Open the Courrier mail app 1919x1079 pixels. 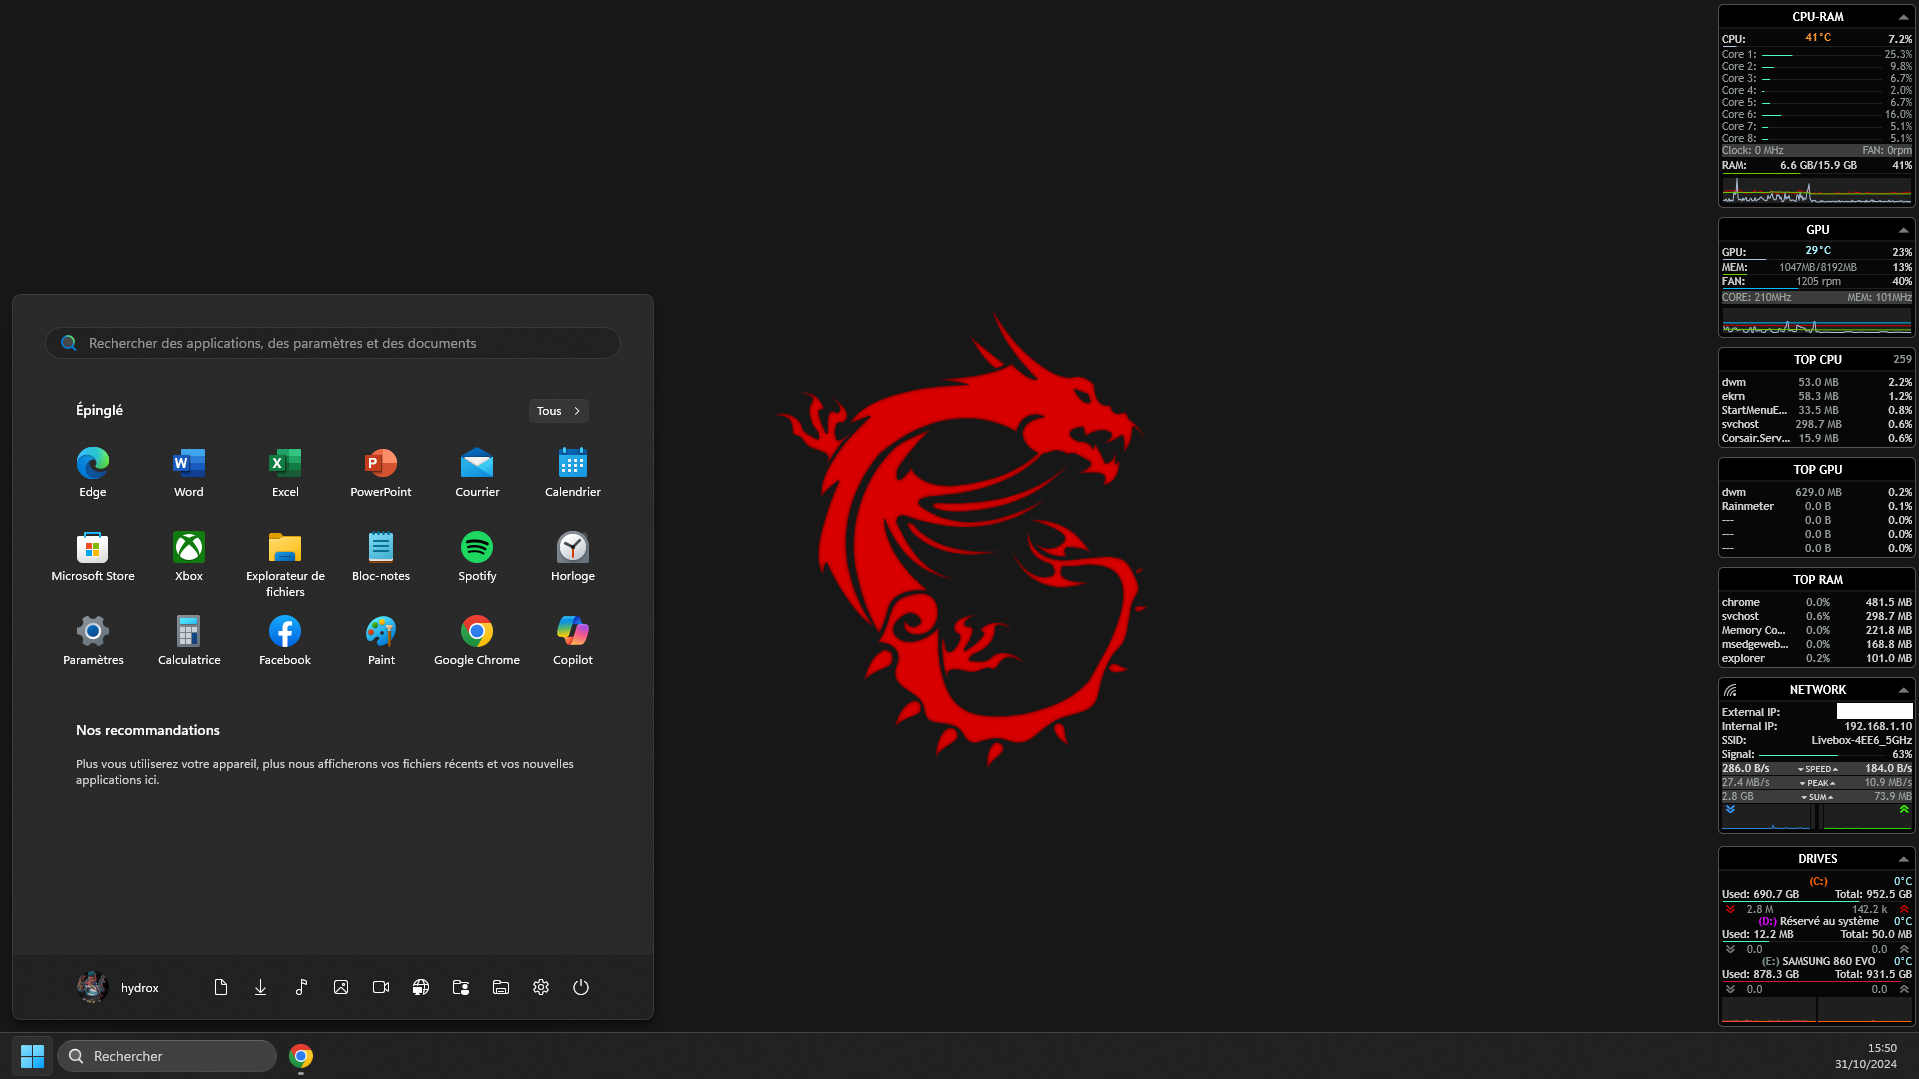[x=477, y=472]
